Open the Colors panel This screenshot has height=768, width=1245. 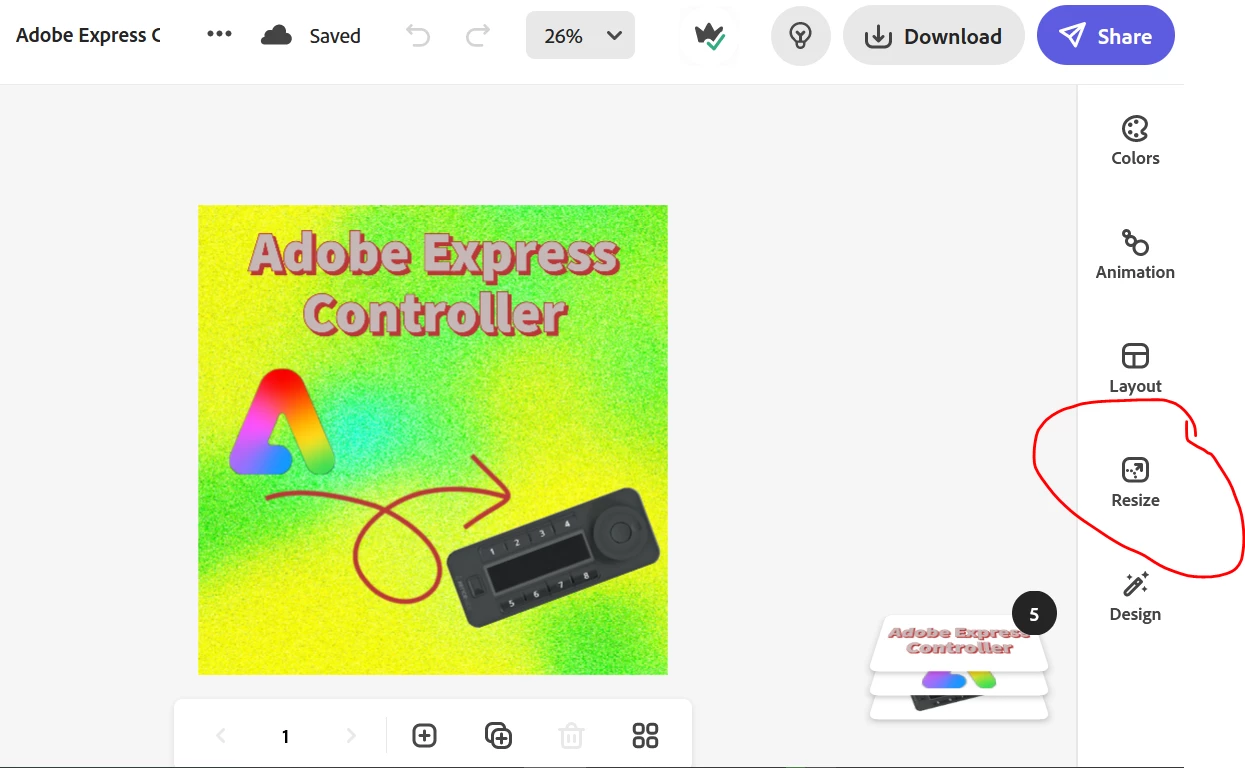[x=1135, y=140]
